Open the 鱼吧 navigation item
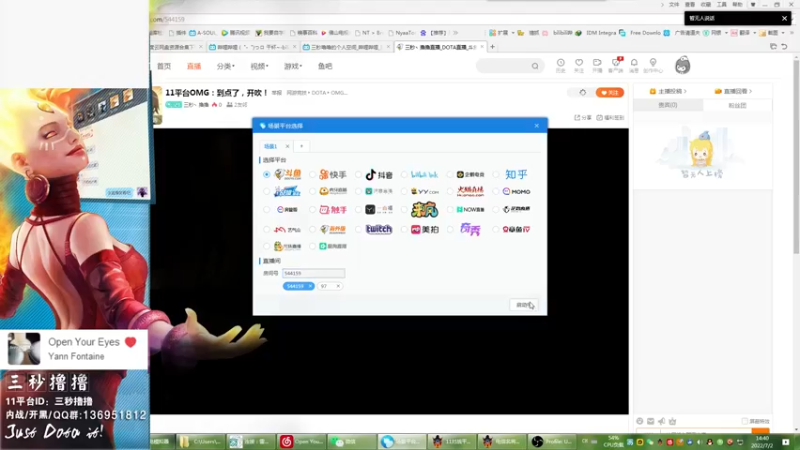The height and width of the screenshot is (450, 800). click(325, 66)
